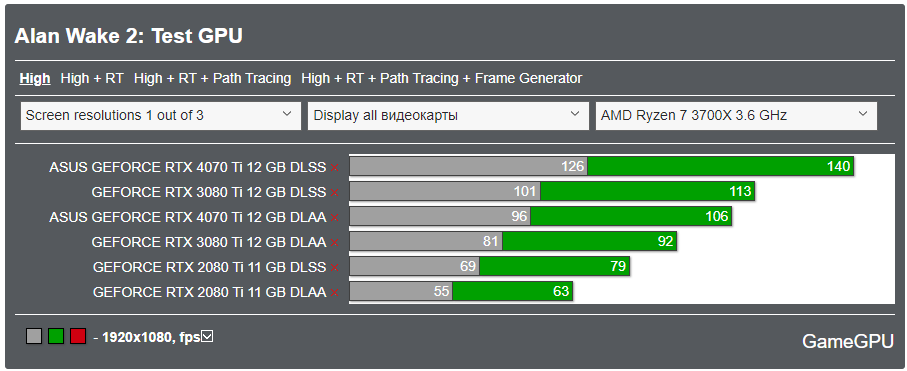
Task: Open the AMD Ryzen 7 3700X processor dropdown
Action: (x=736, y=116)
